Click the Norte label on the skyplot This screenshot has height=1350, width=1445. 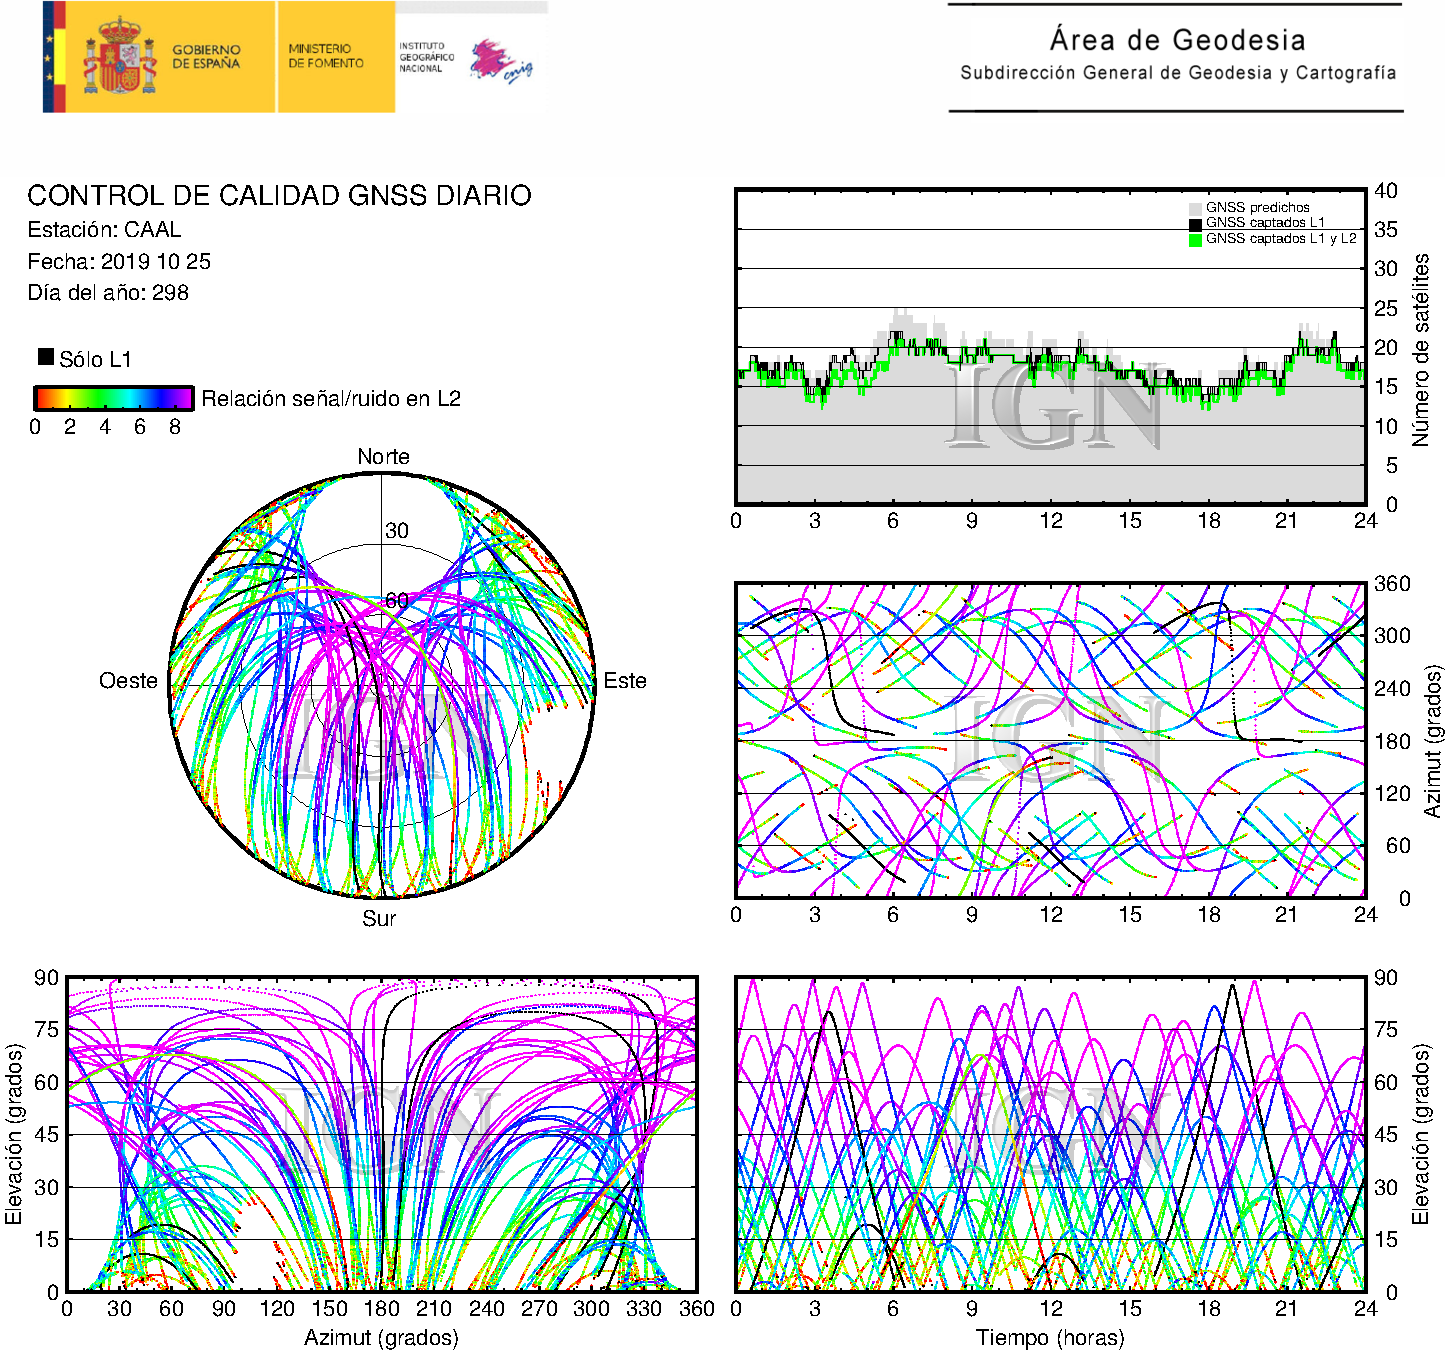click(x=384, y=457)
